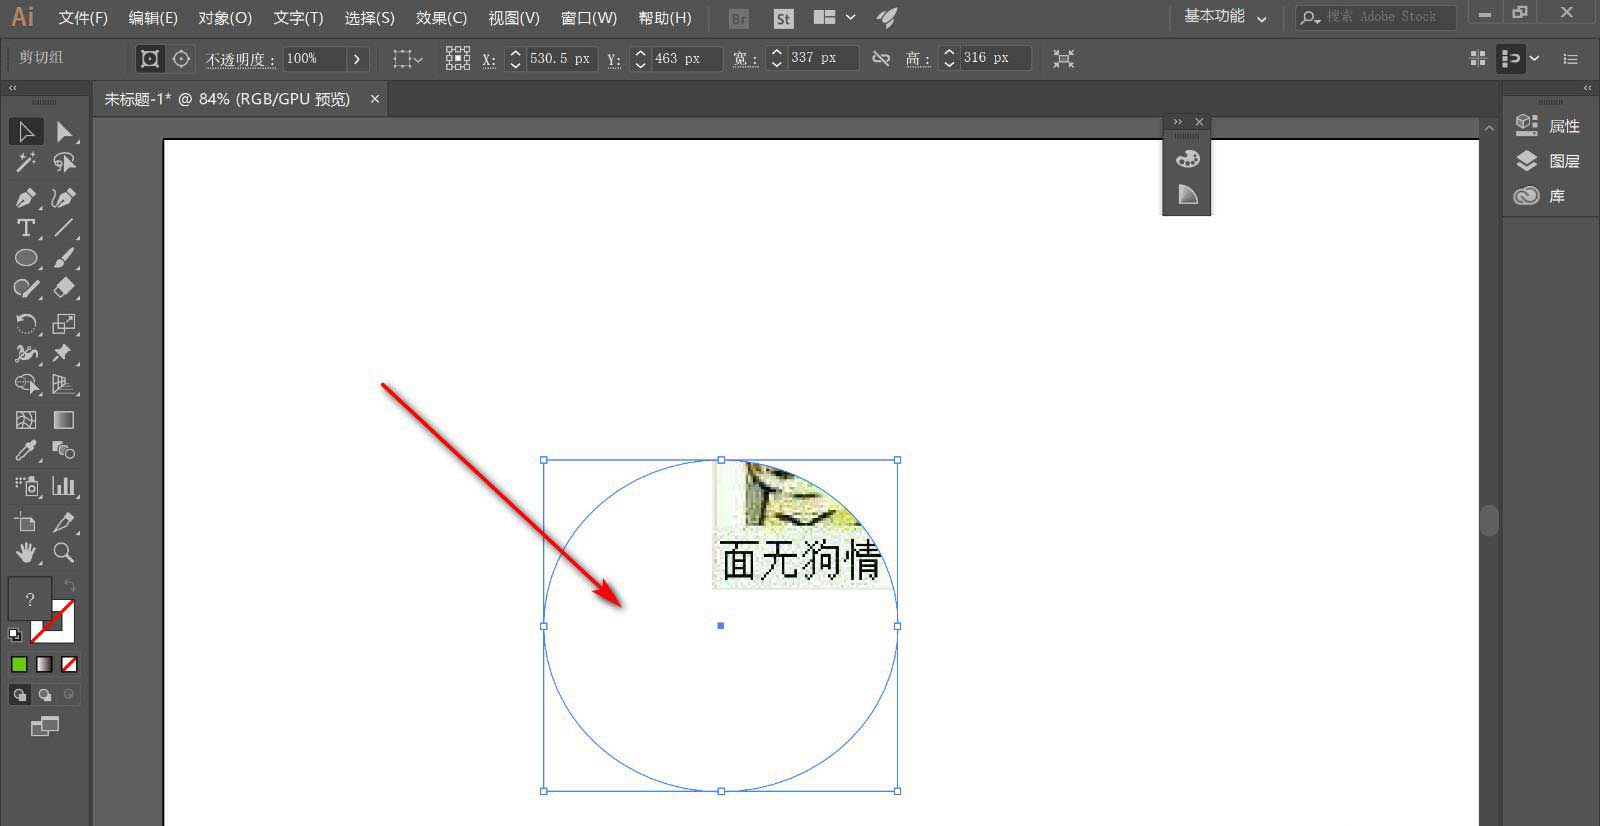Toggle the edit clipping path button
The width and height of the screenshot is (1600, 826).
click(150, 59)
